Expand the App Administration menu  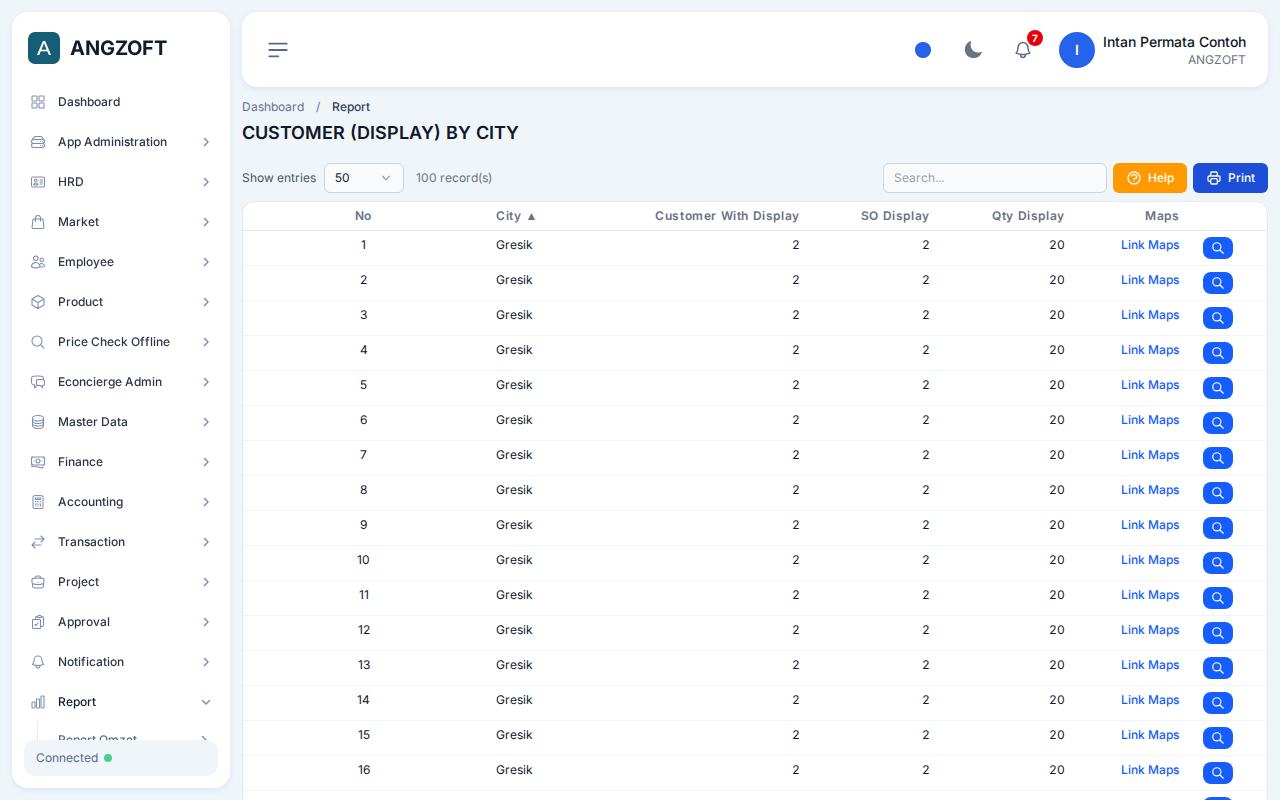pos(121,142)
